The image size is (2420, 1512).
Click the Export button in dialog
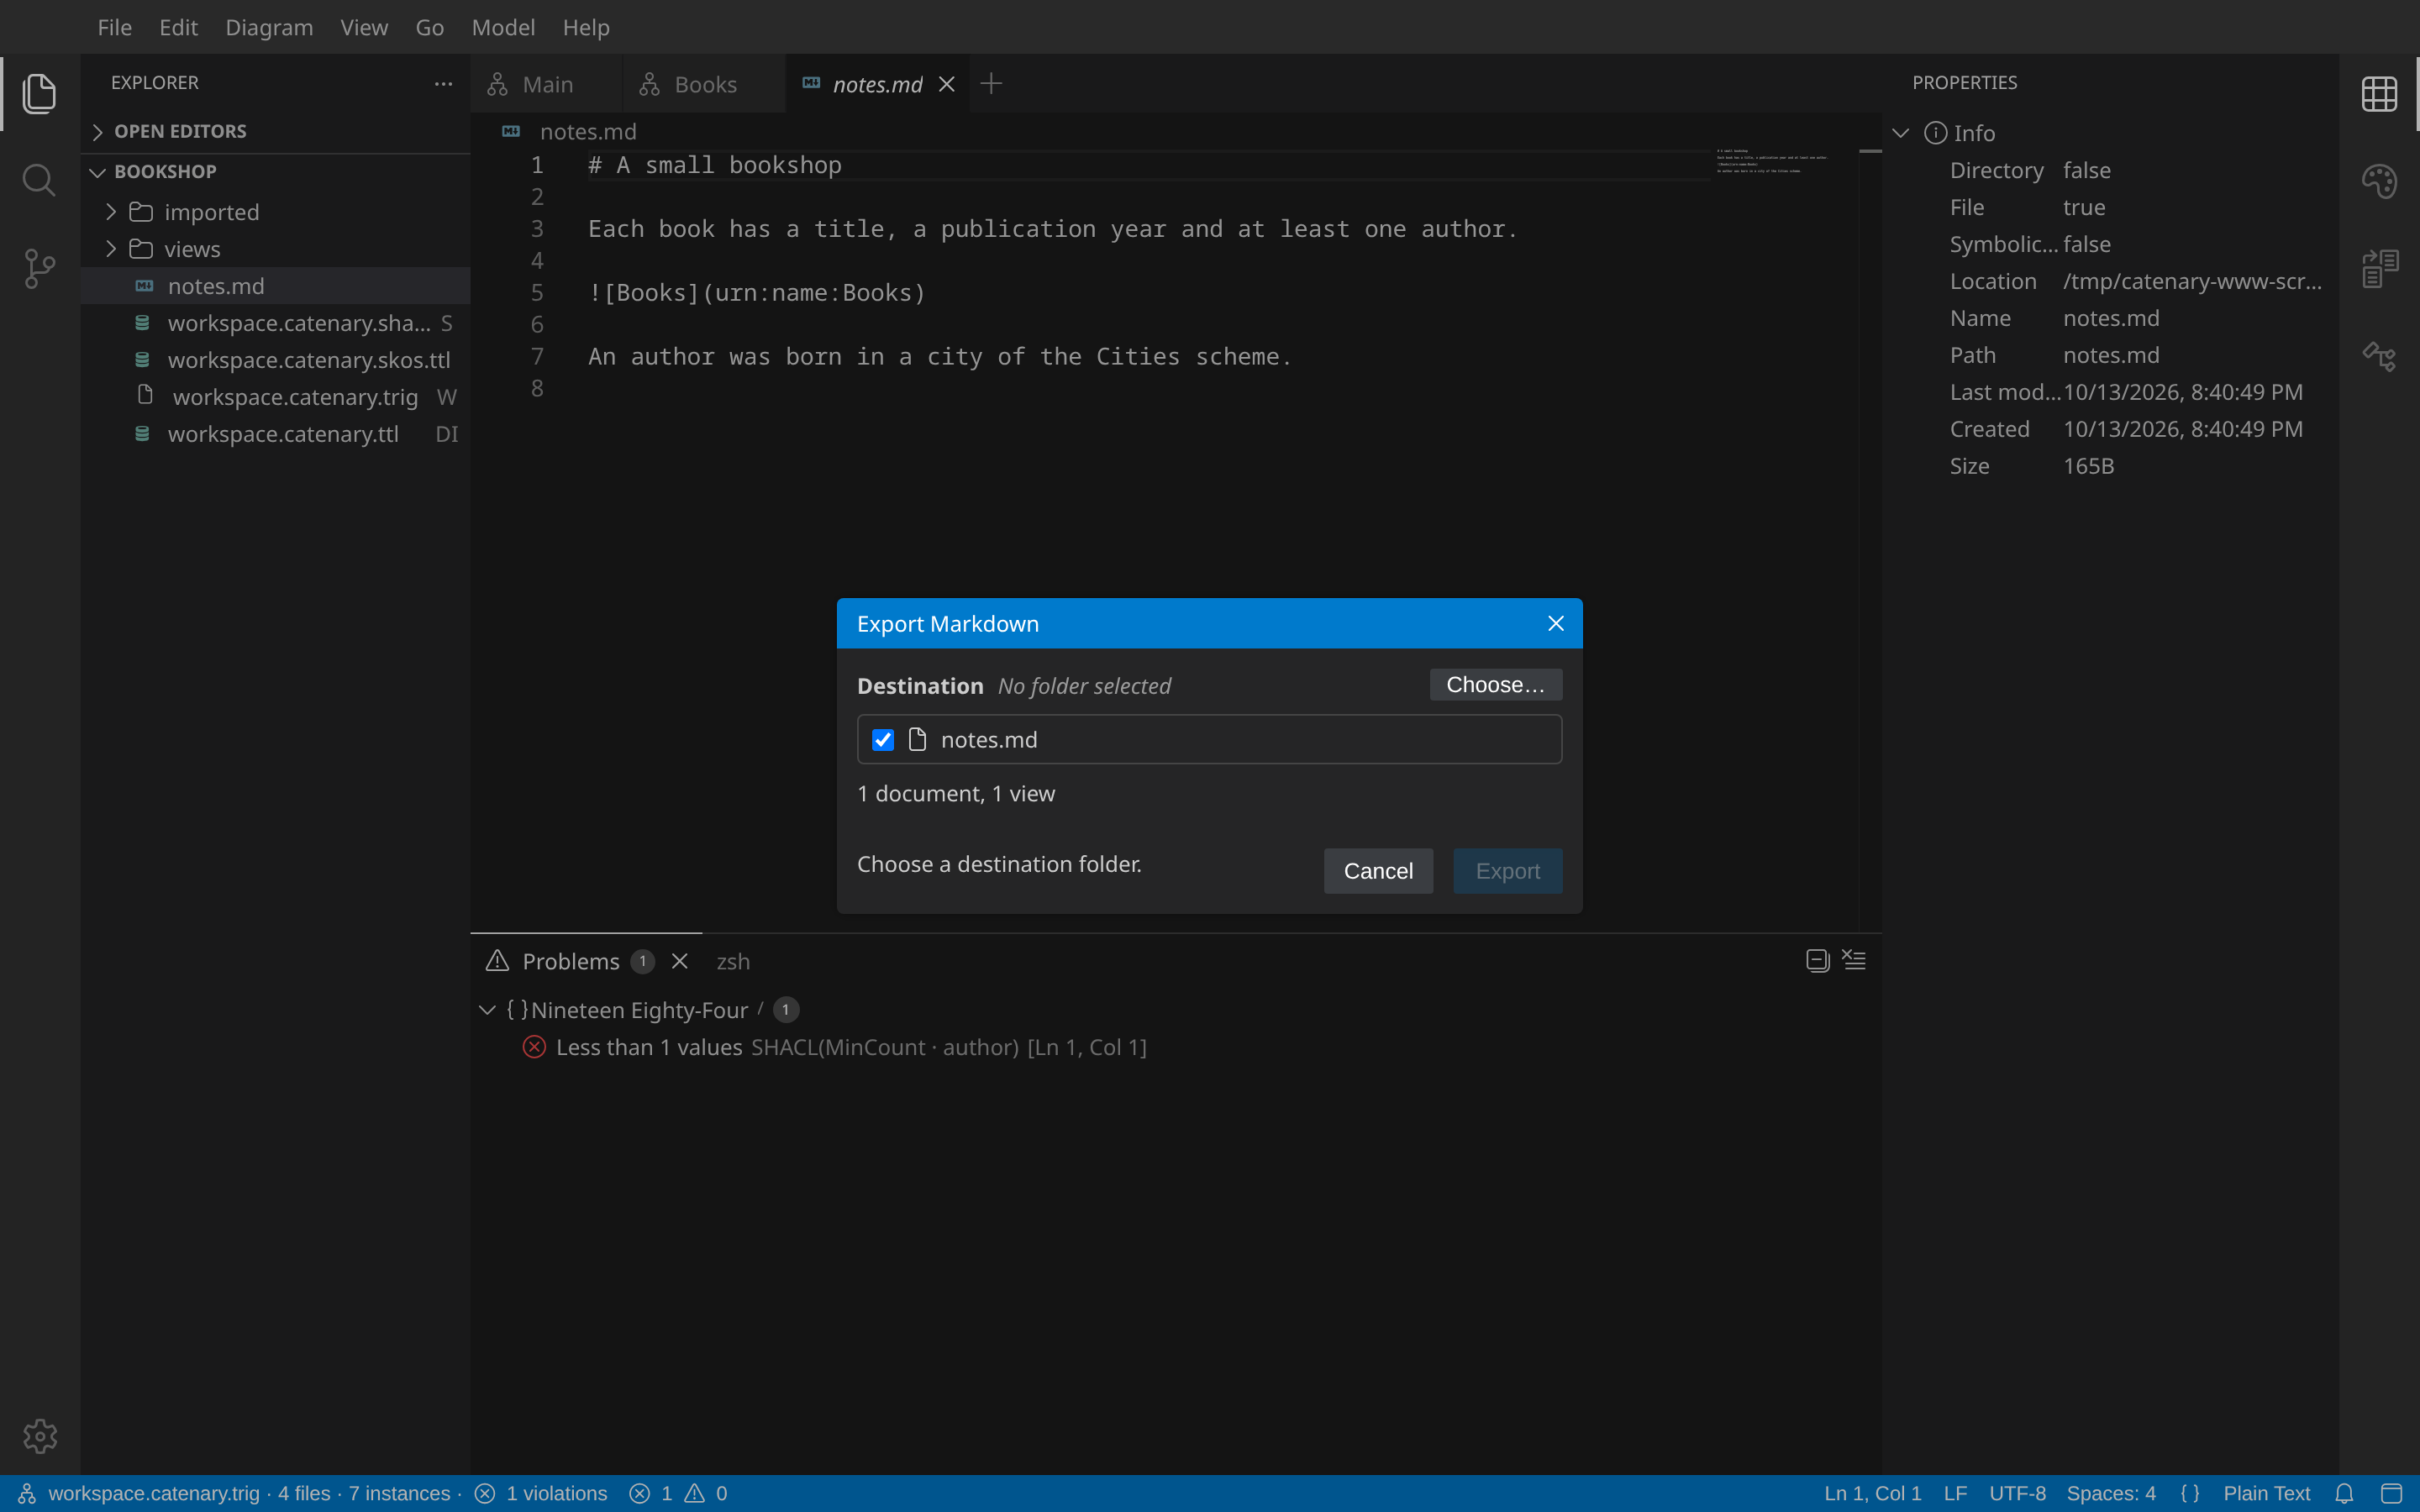click(x=1507, y=871)
